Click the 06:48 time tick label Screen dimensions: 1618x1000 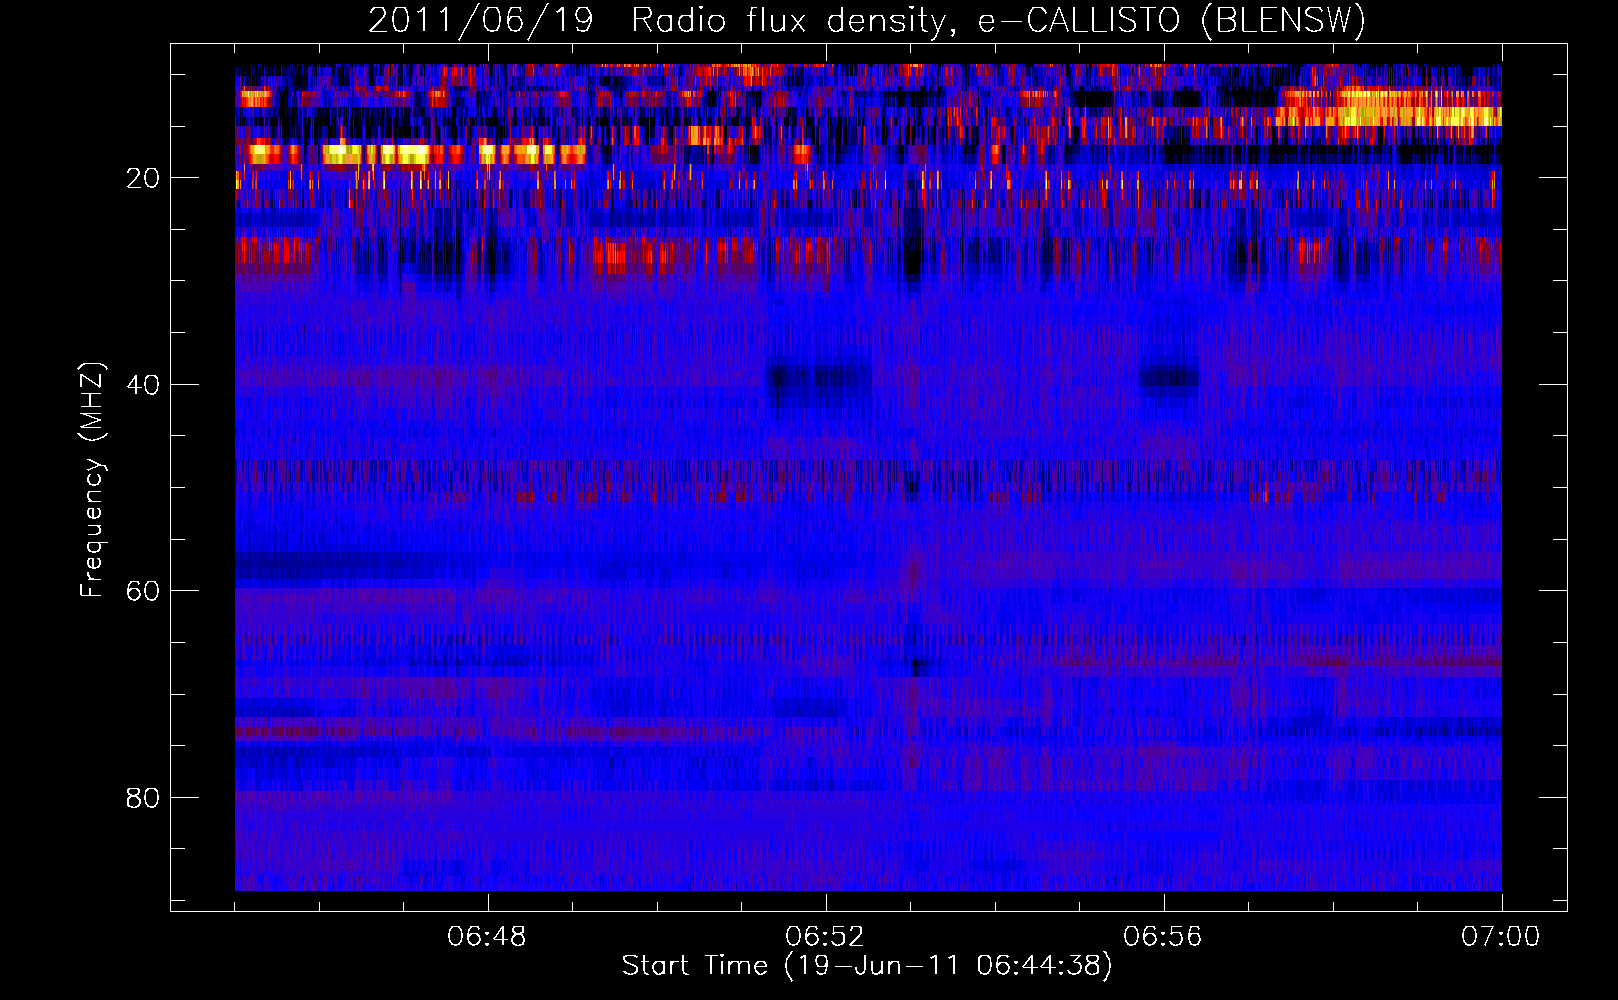click(x=487, y=937)
